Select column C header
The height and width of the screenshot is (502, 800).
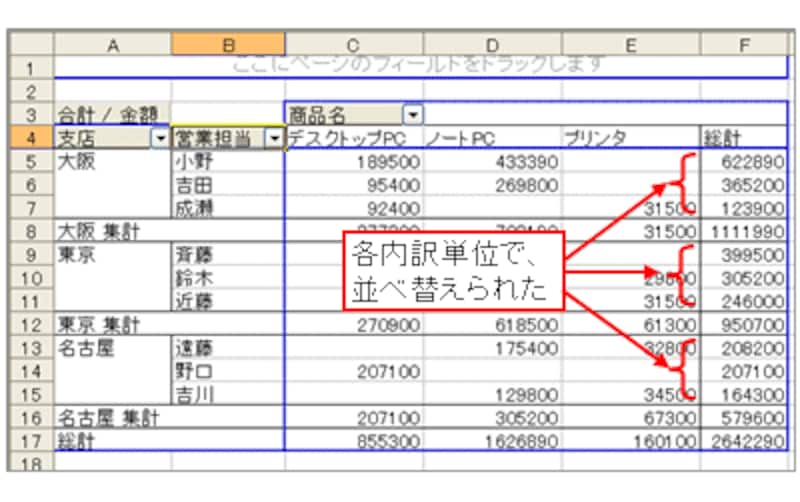[354, 43]
